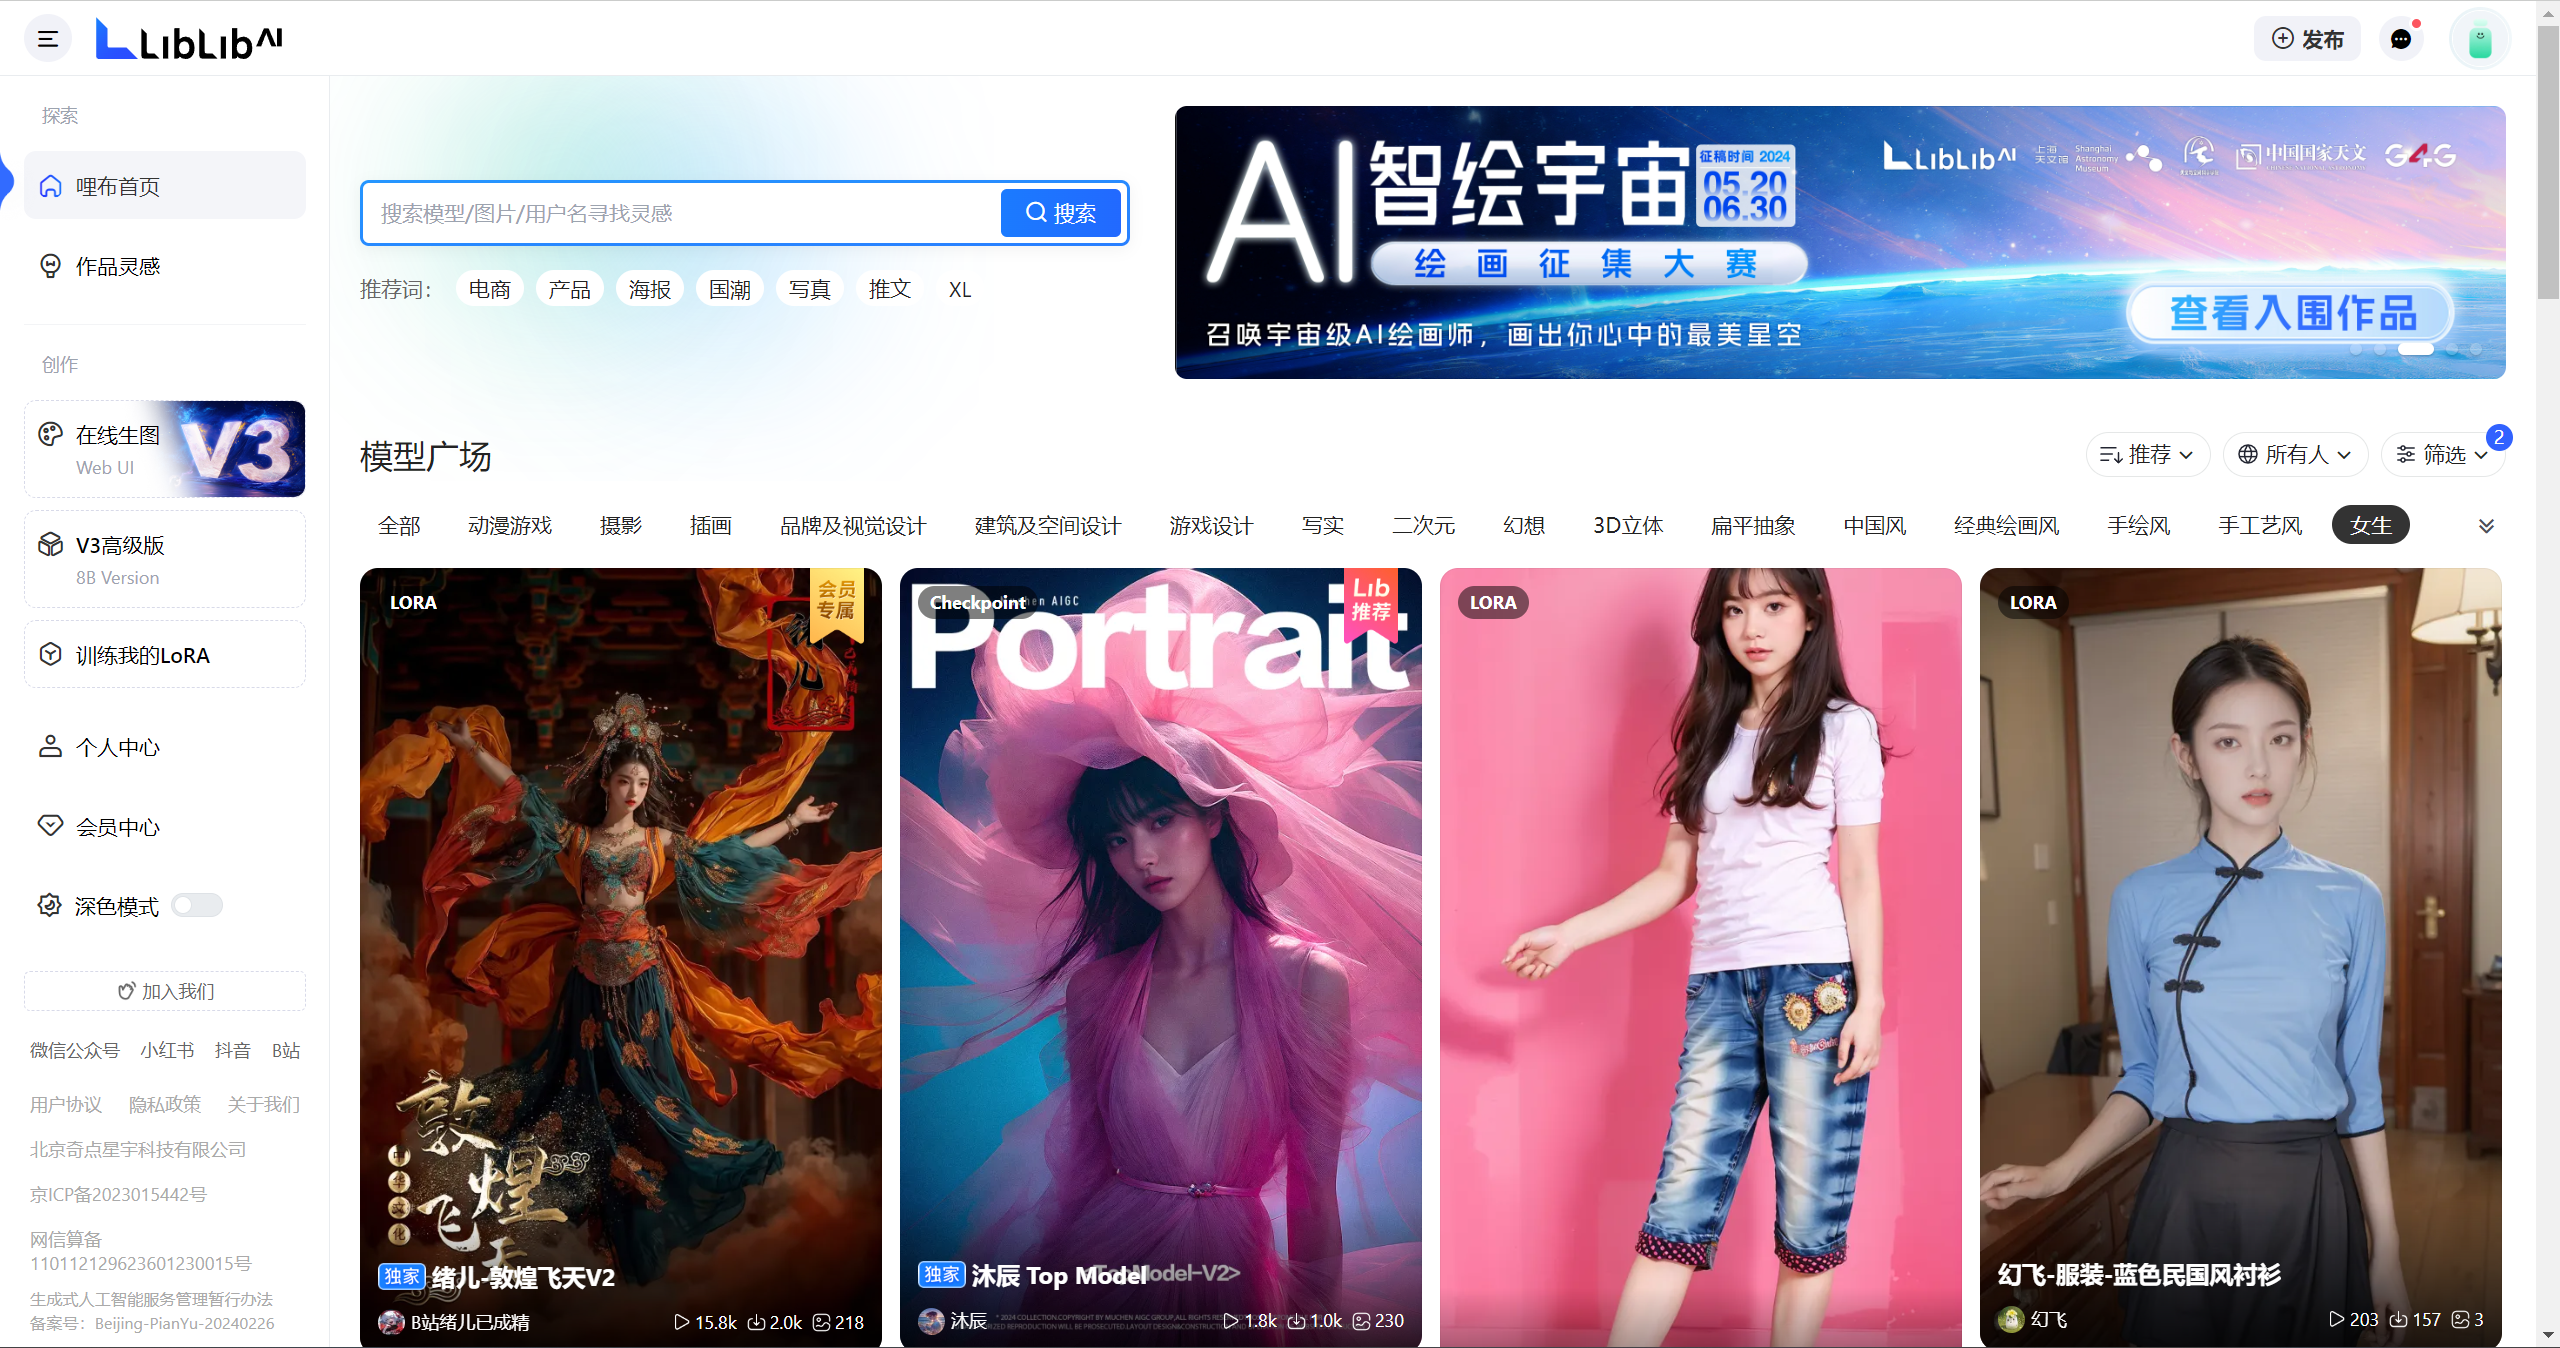Click the 发布 publish button
This screenshot has height=1348, width=2560.
click(x=2307, y=39)
